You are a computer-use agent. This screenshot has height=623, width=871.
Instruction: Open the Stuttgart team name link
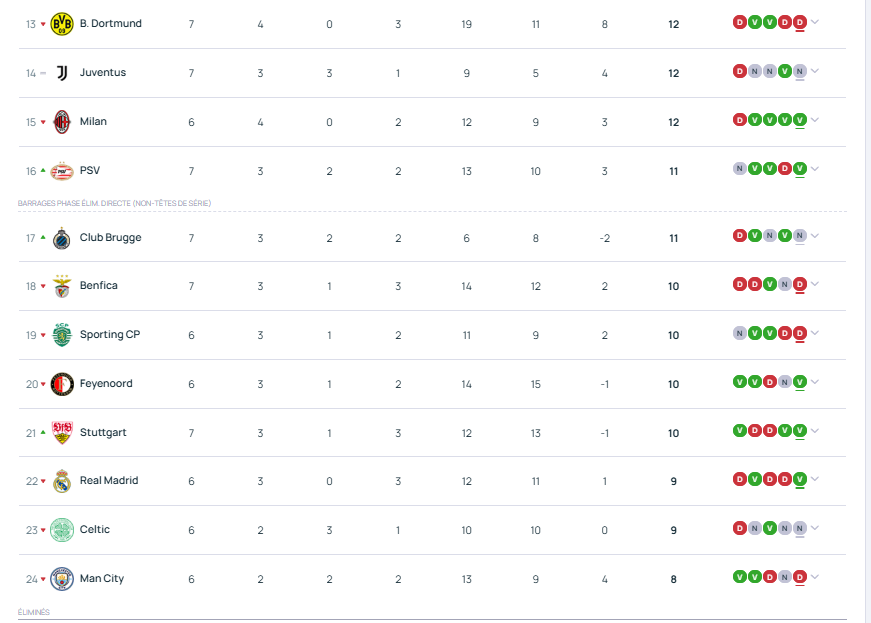(103, 433)
